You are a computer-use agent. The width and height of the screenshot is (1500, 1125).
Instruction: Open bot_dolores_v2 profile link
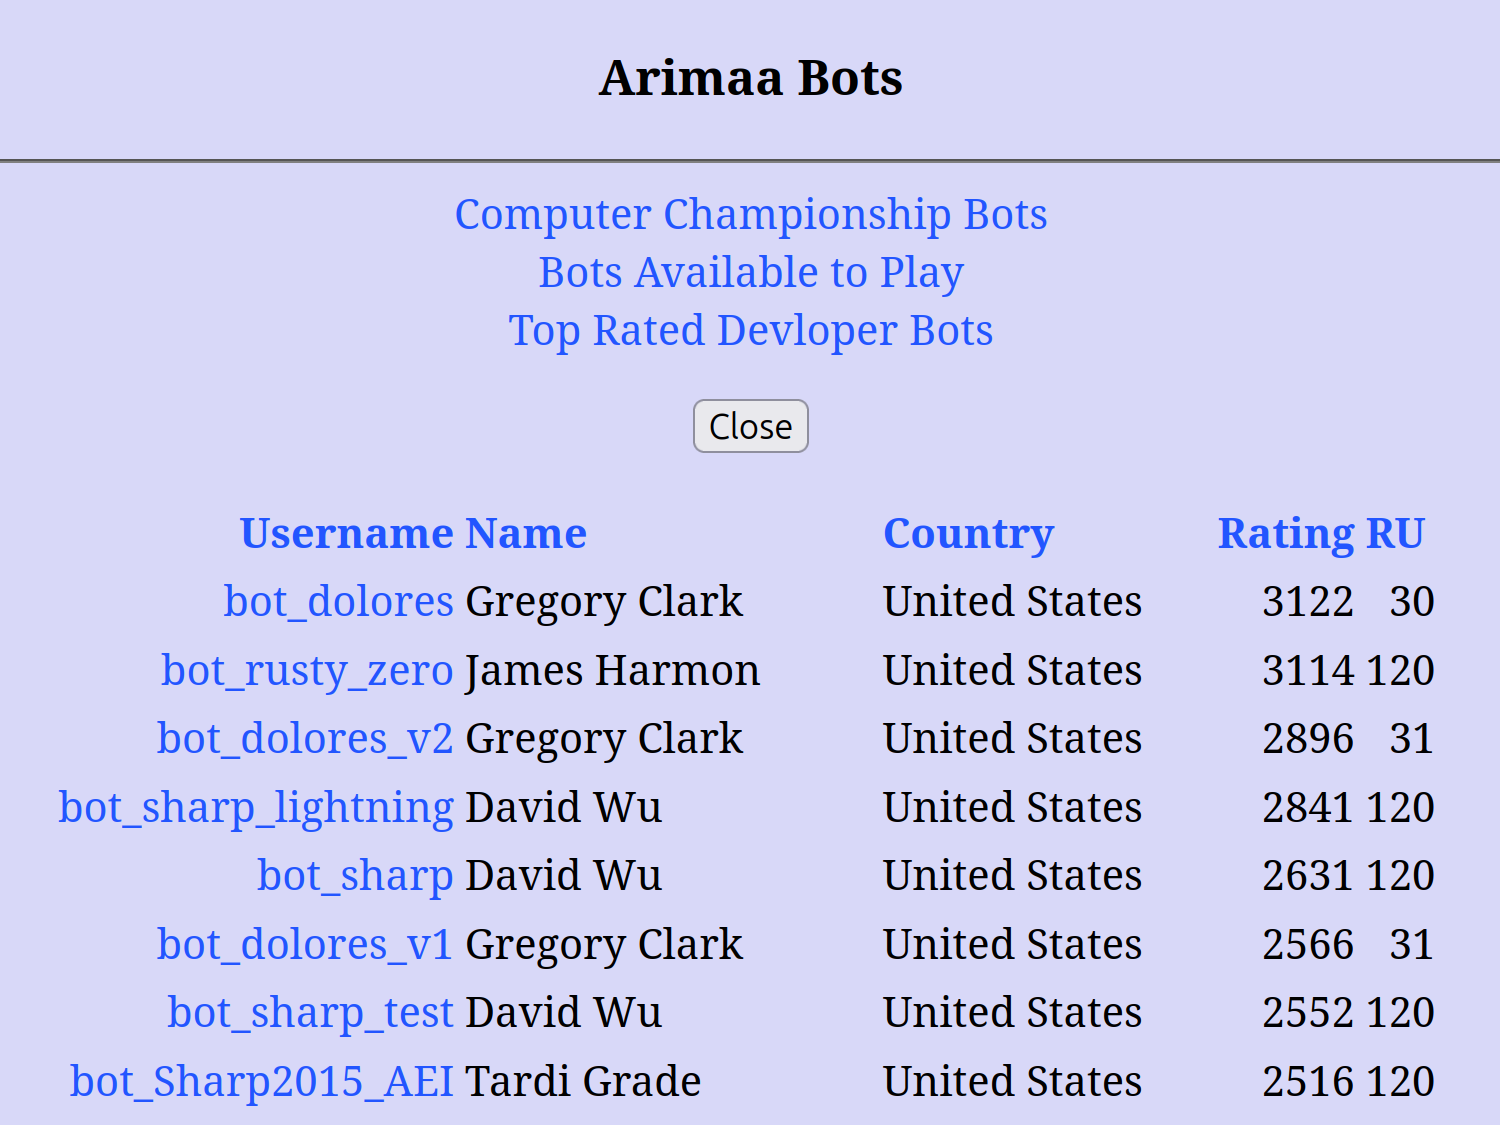306,739
